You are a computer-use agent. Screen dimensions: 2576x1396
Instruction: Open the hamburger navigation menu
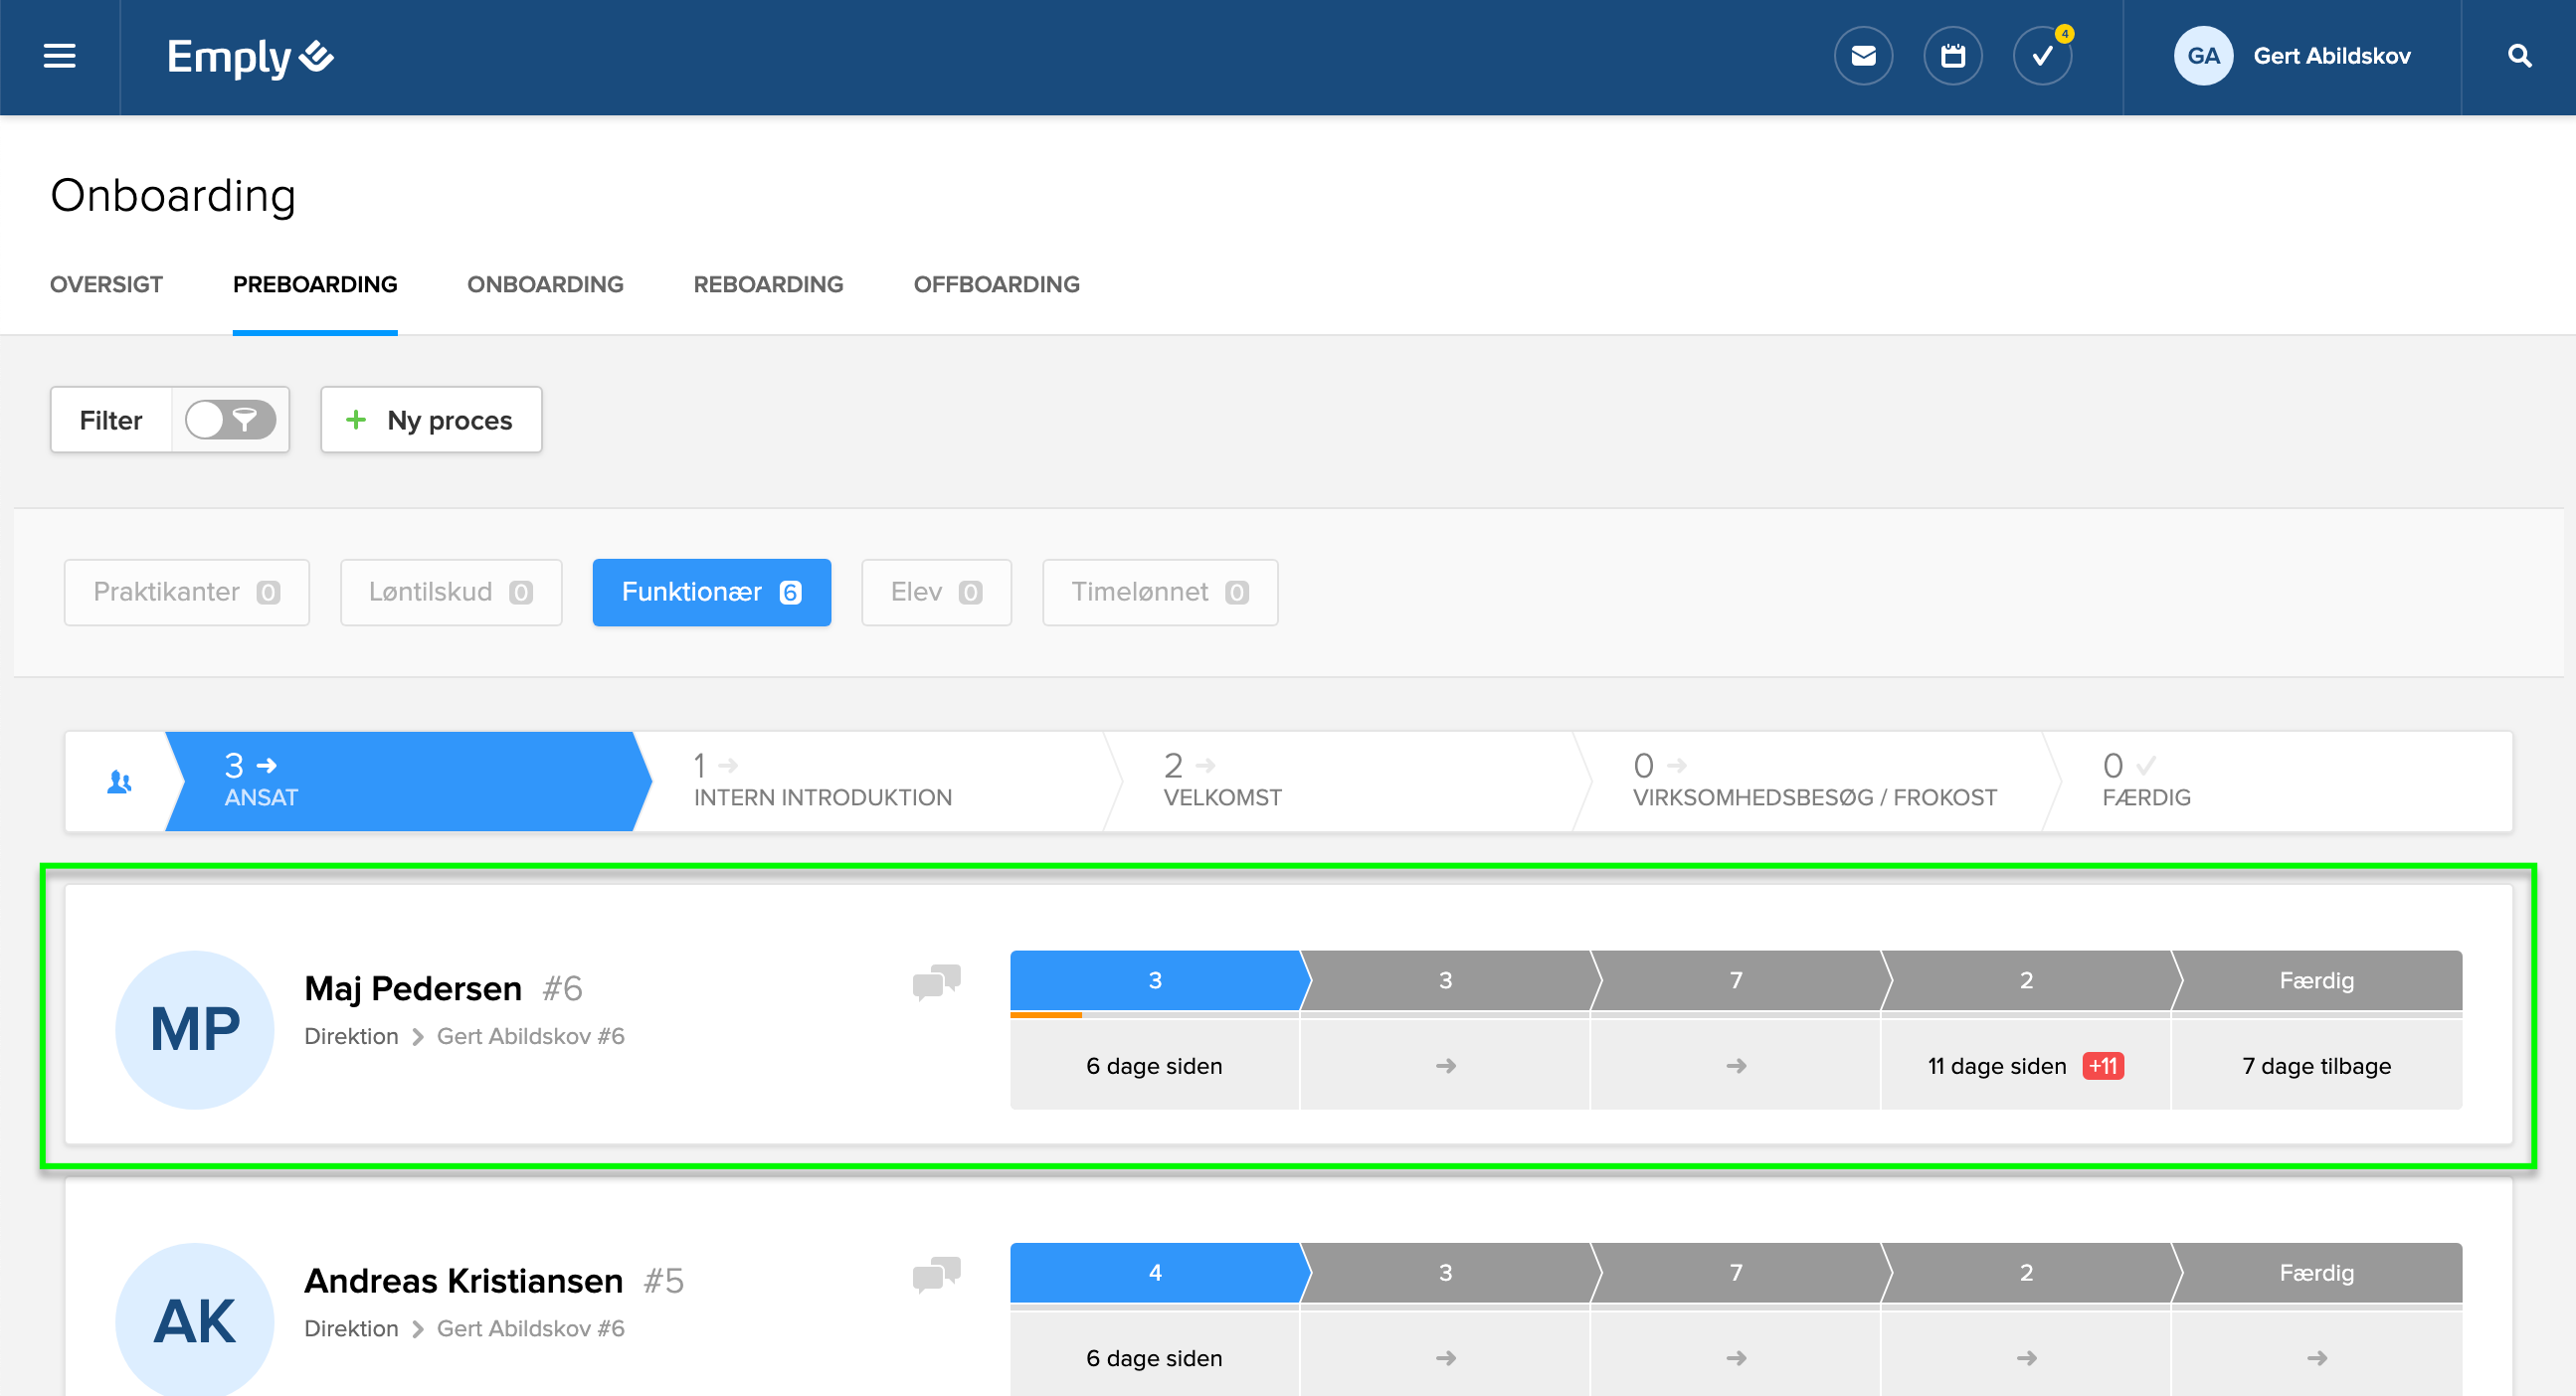click(59, 56)
